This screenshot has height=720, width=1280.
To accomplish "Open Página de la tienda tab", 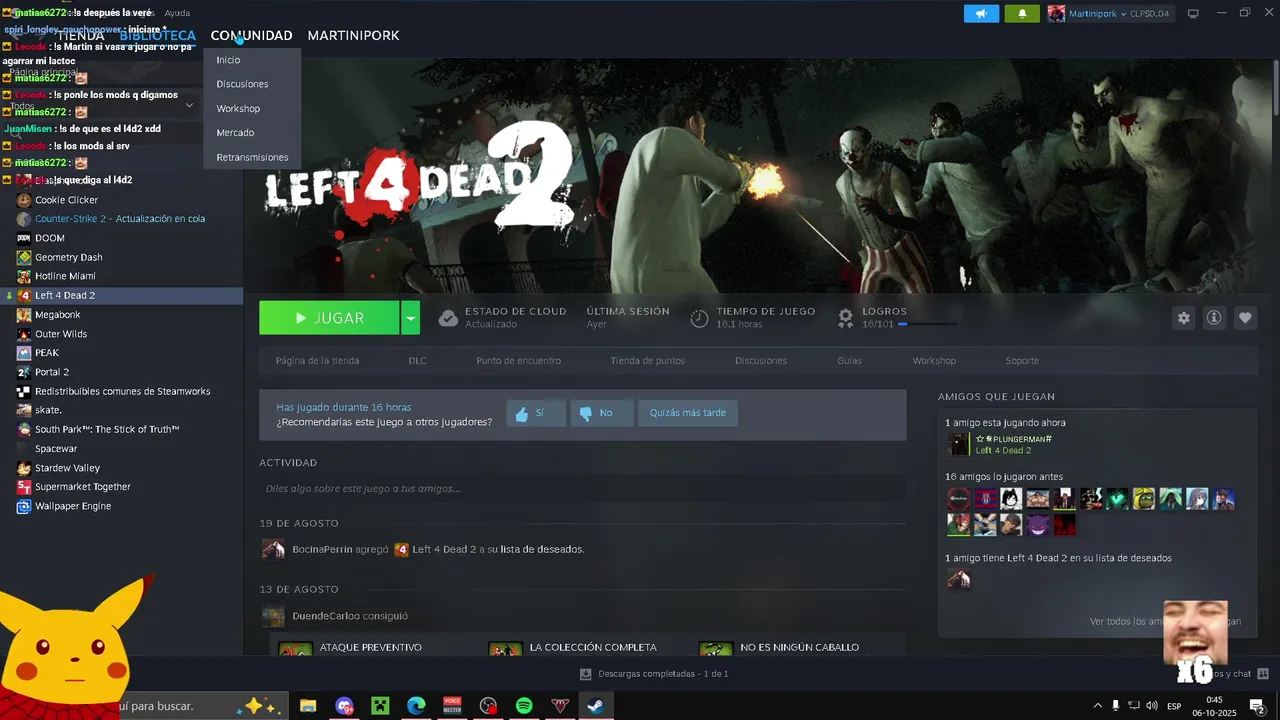I will click(317, 361).
